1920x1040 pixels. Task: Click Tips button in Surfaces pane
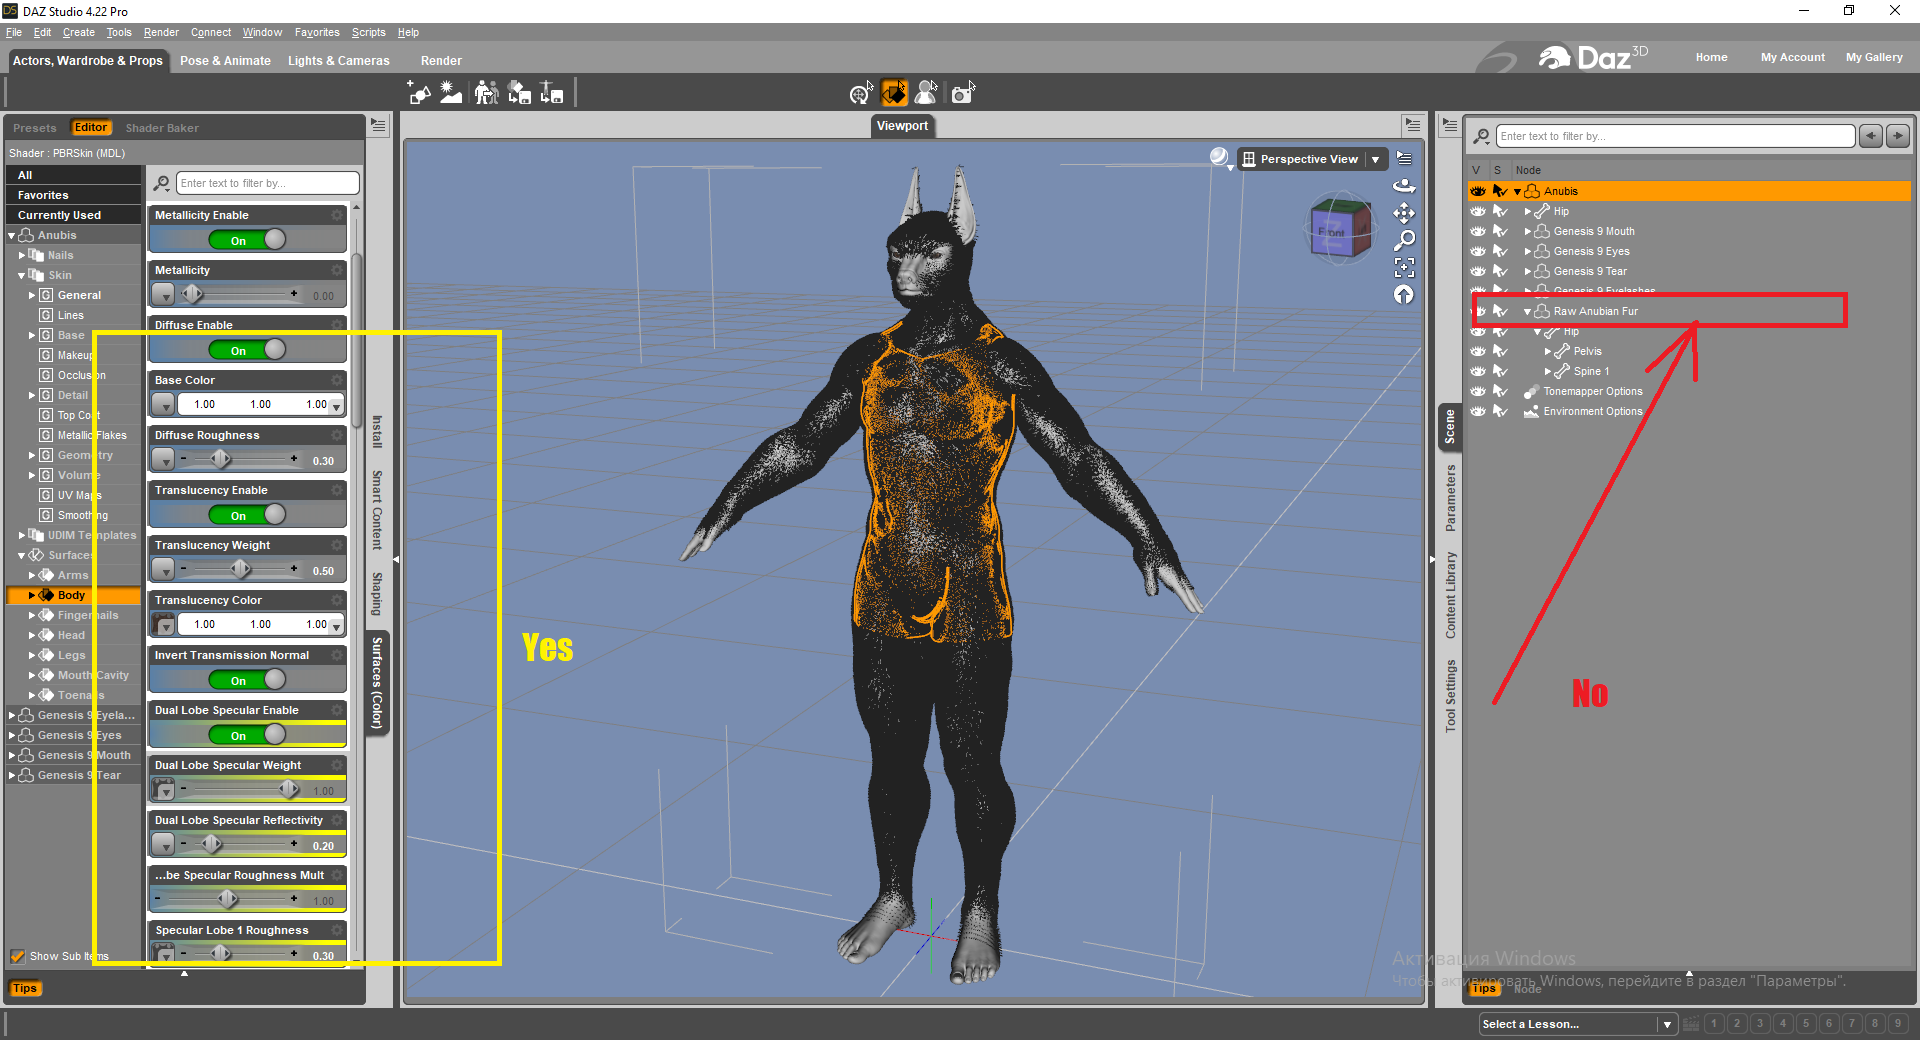pyautogui.click(x=25, y=988)
